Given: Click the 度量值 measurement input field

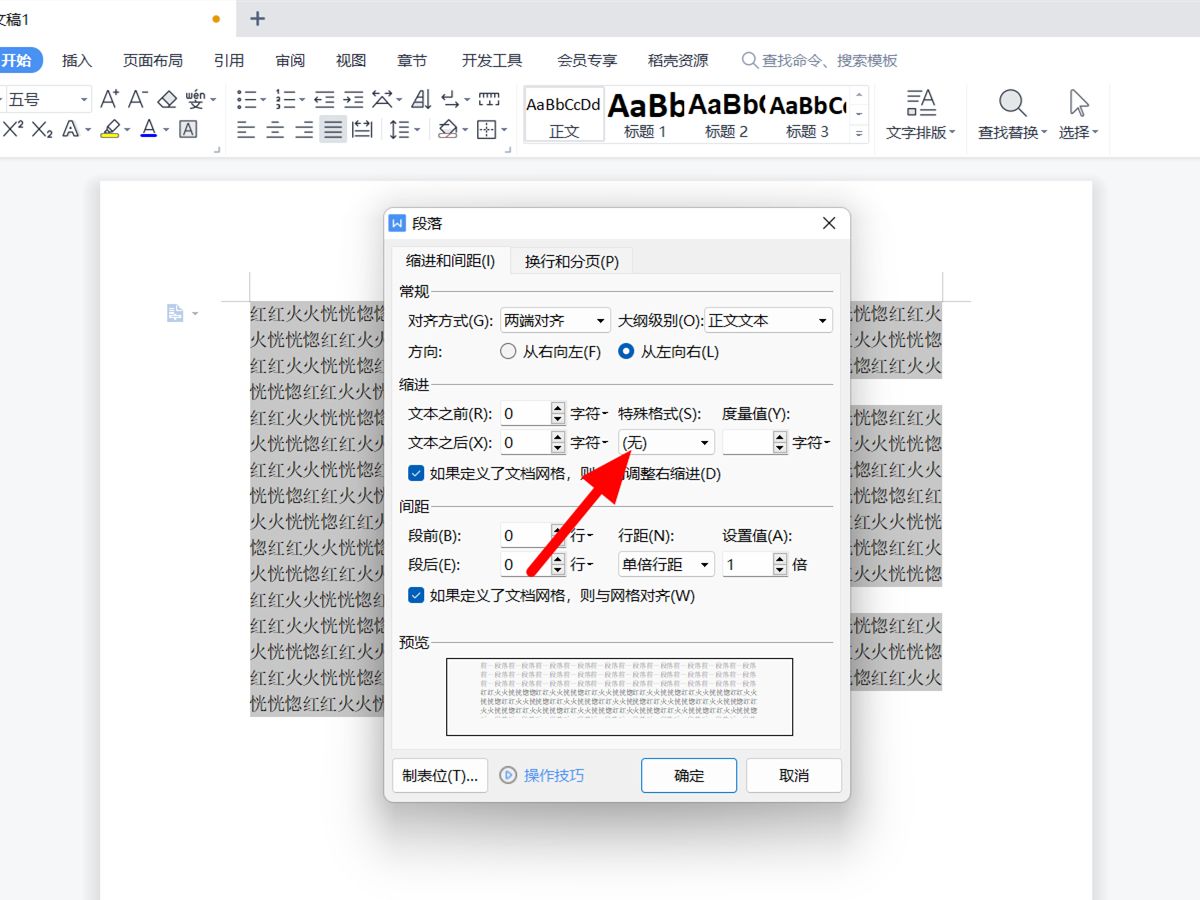Looking at the screenshot, I should pyautogui.click(x=748, y=442).
